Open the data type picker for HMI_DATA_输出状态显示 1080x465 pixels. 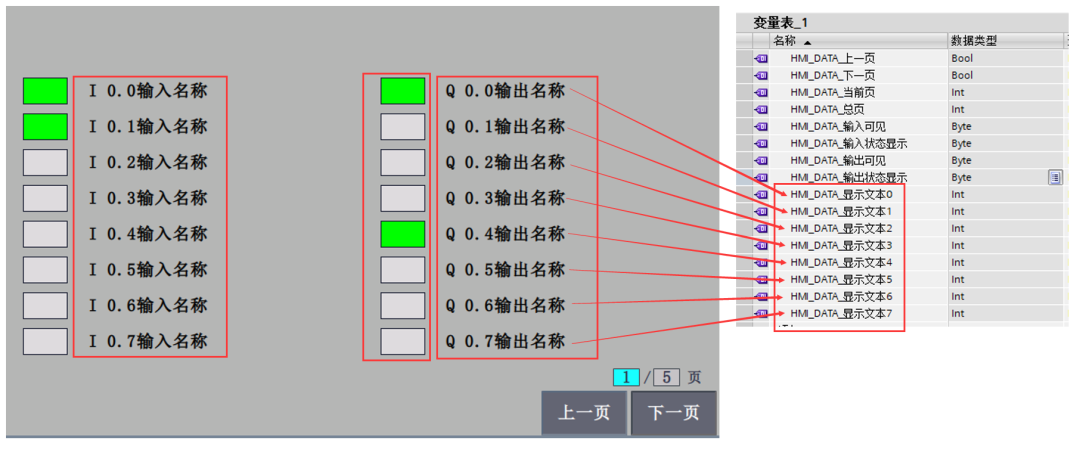click(x=1055, y=178)
